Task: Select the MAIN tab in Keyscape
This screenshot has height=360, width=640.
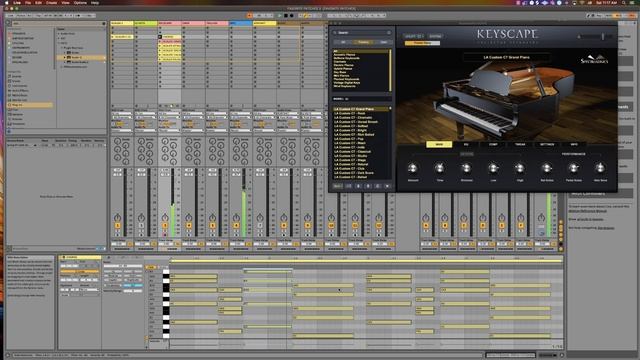Action: [x=439, y=144]
